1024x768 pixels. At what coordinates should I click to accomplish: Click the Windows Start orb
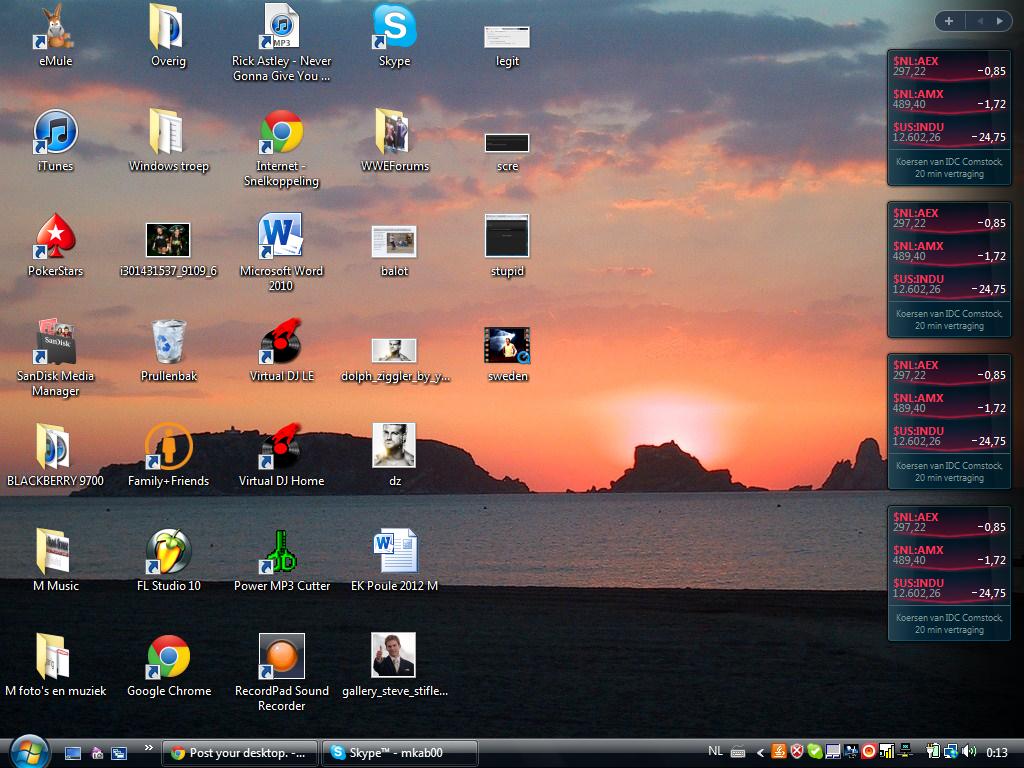click(29, 751)
